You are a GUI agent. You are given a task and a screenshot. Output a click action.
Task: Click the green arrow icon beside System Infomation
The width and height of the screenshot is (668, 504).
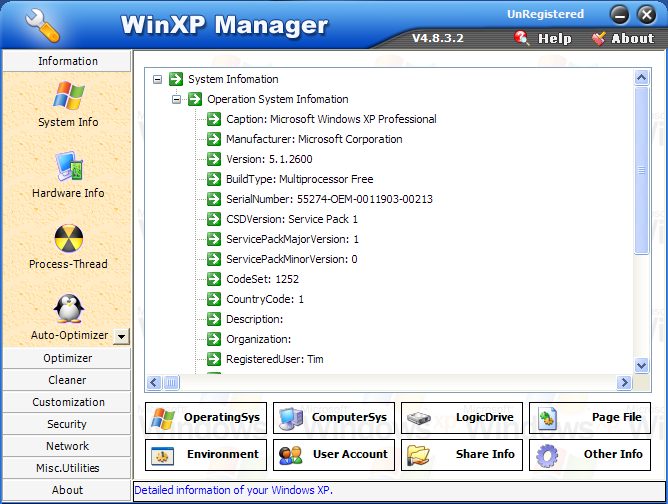click(x=176, y=79)
